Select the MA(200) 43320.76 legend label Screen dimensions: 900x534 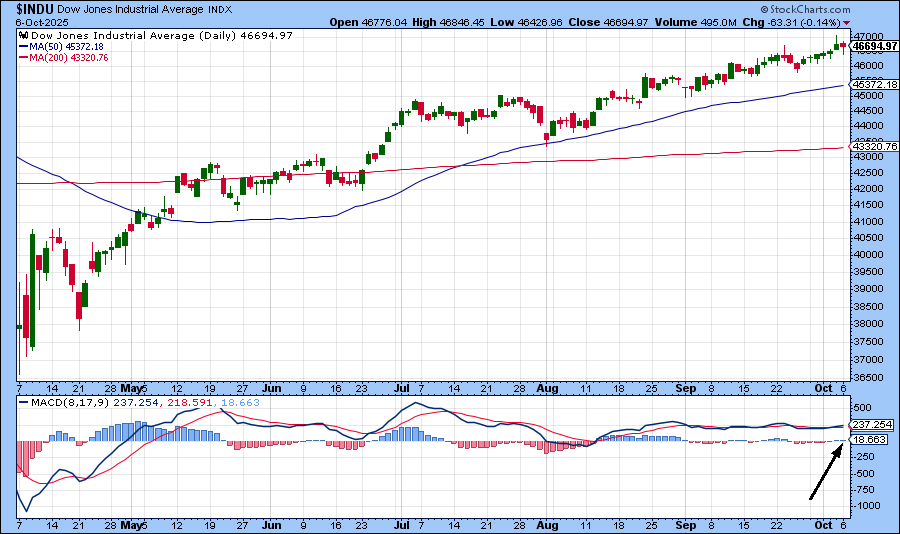point(69,57)
